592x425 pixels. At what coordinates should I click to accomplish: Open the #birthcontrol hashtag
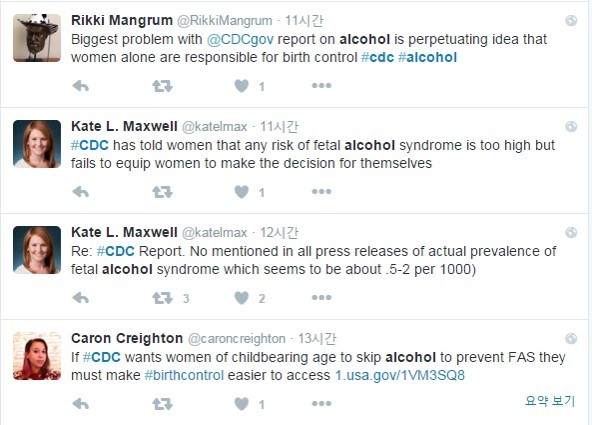click(184, 376)
